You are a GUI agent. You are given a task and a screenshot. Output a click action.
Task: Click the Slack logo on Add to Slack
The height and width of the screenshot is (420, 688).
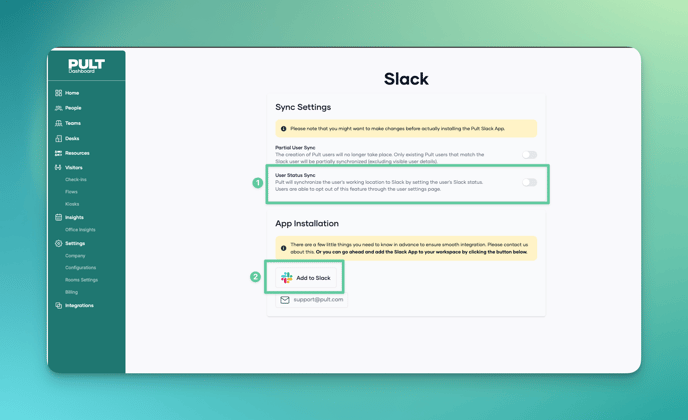[287, 278]
